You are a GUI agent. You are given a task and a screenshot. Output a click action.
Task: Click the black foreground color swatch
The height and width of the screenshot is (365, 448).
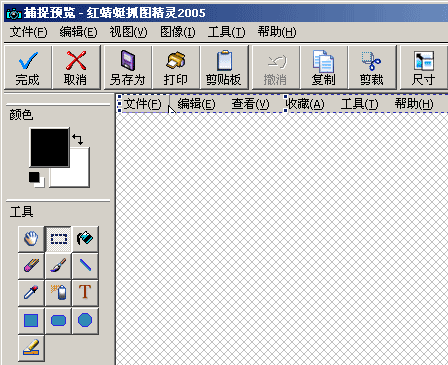coord(49,147)
